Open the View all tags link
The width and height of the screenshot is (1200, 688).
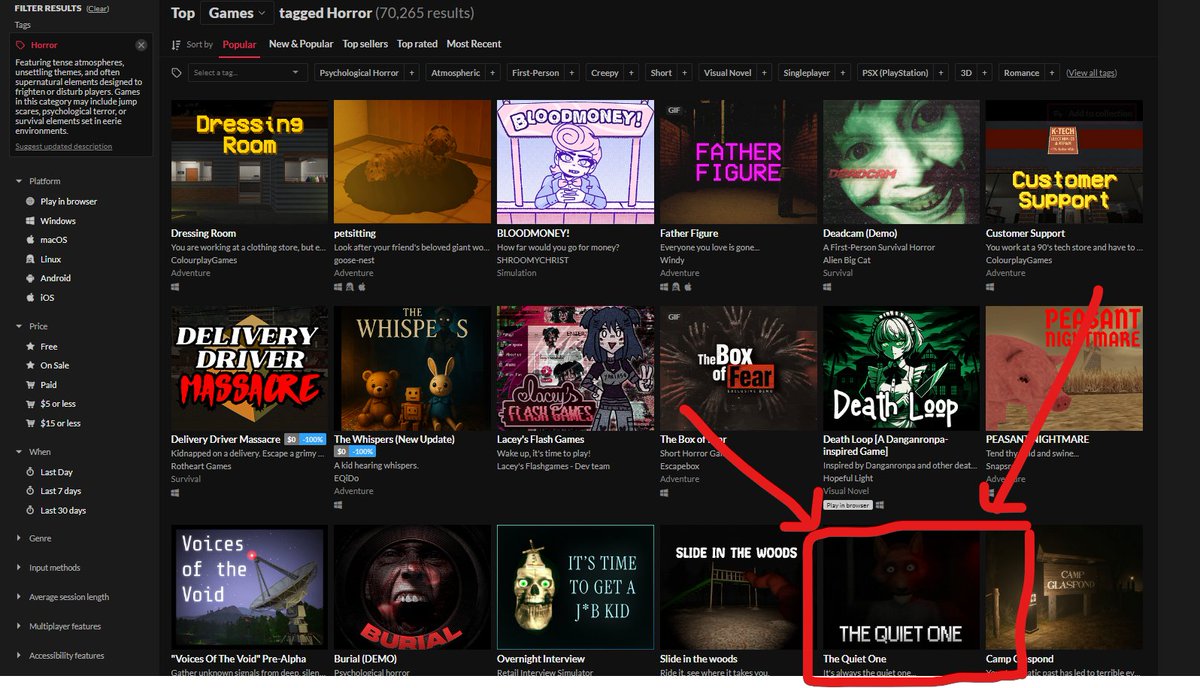[1091, 73]
